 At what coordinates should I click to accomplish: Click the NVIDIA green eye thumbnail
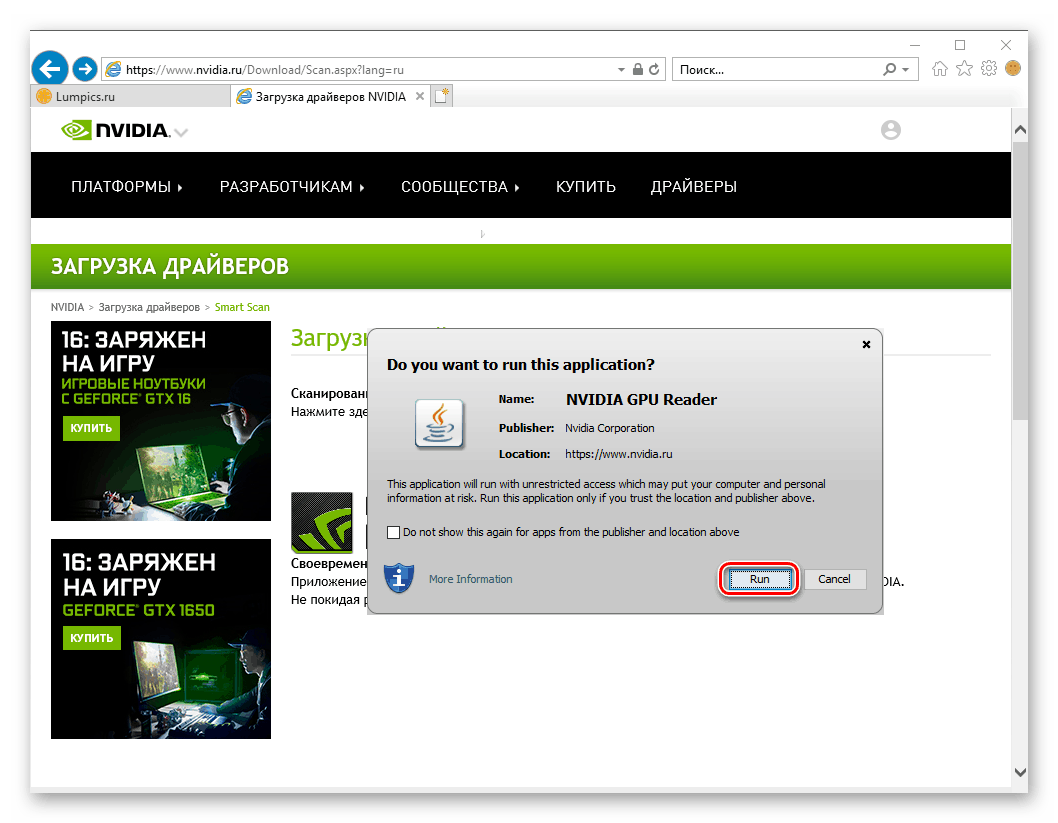(x=322, y=522)
